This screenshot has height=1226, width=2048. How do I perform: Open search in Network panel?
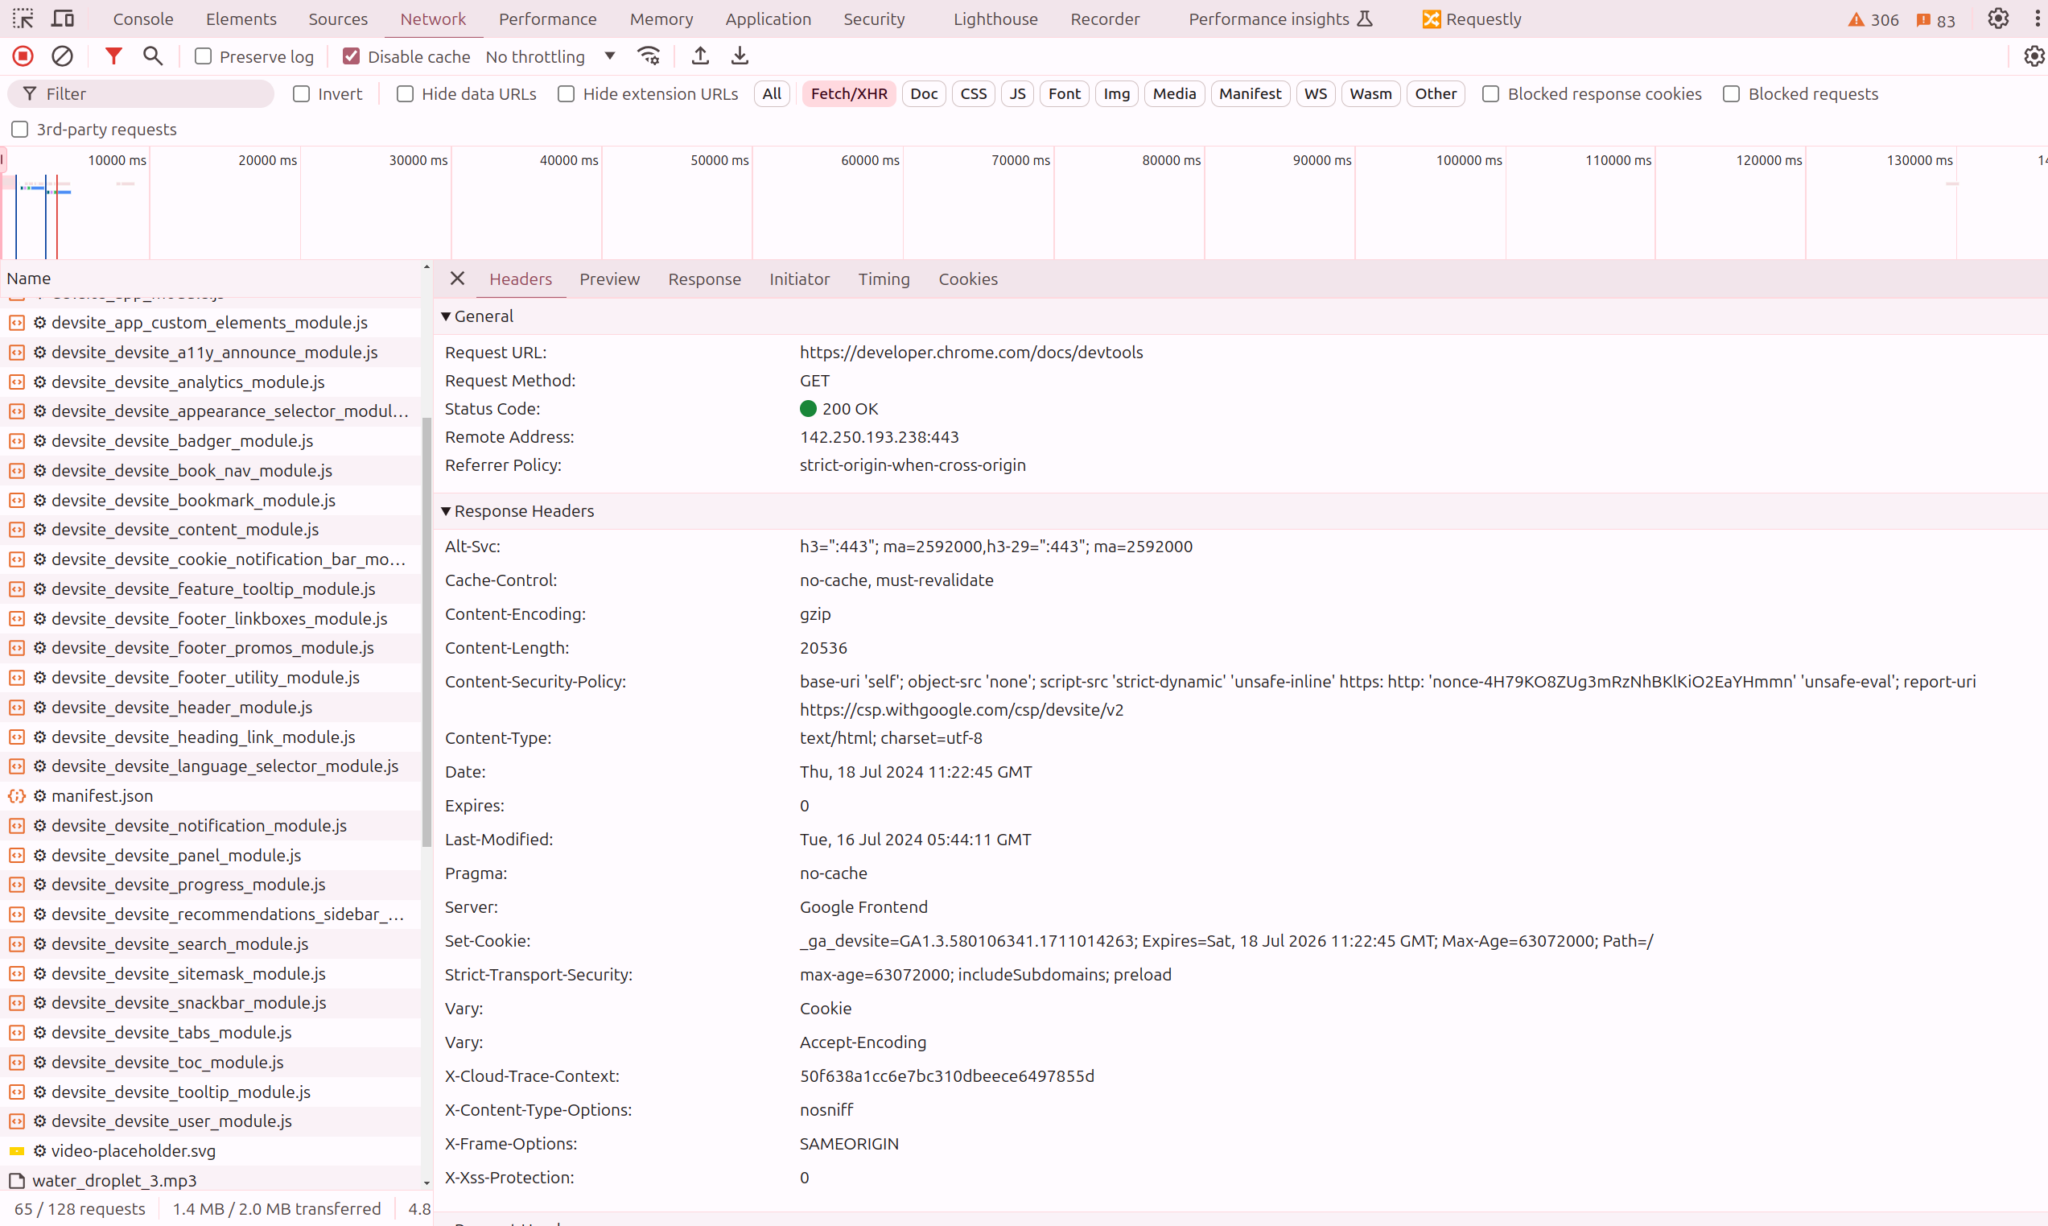152,56
